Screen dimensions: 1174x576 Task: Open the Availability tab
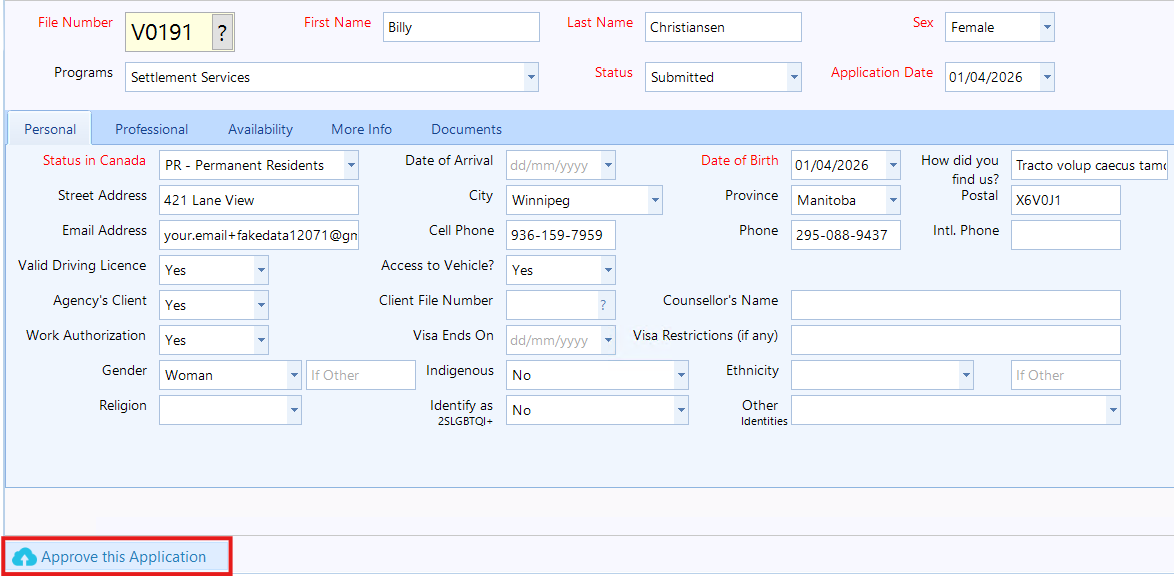click(x=261, y=129)
